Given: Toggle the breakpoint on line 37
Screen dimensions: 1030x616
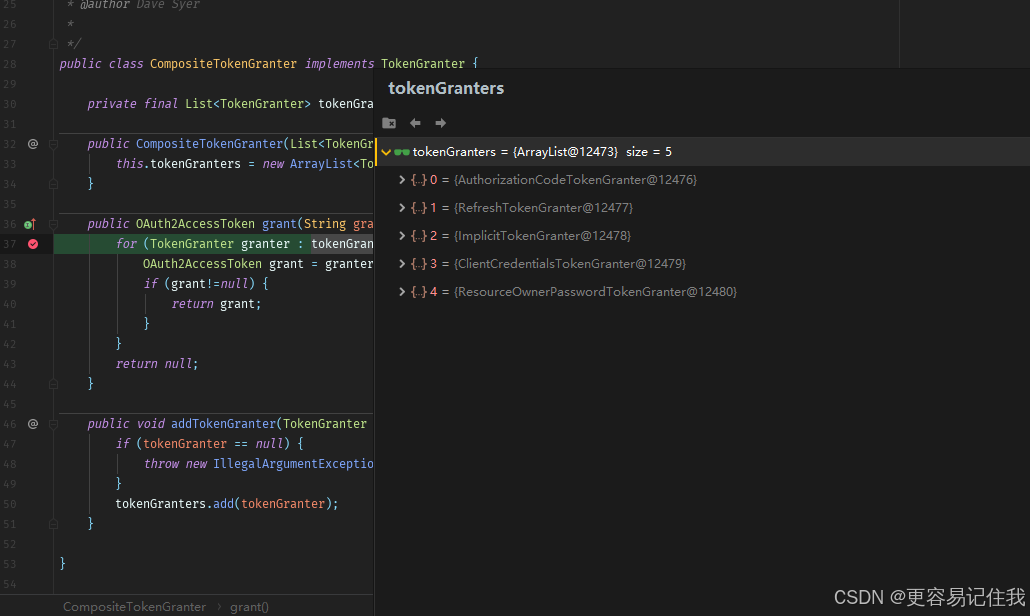Looking at the screenshot, I should point(33,244).
